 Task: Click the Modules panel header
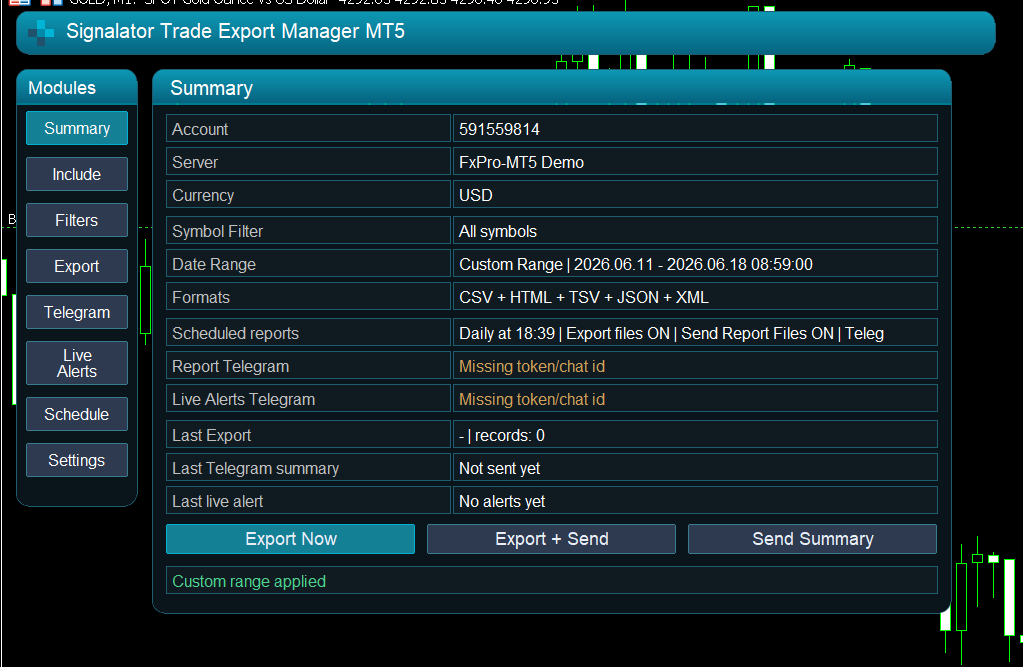[77, 87]
